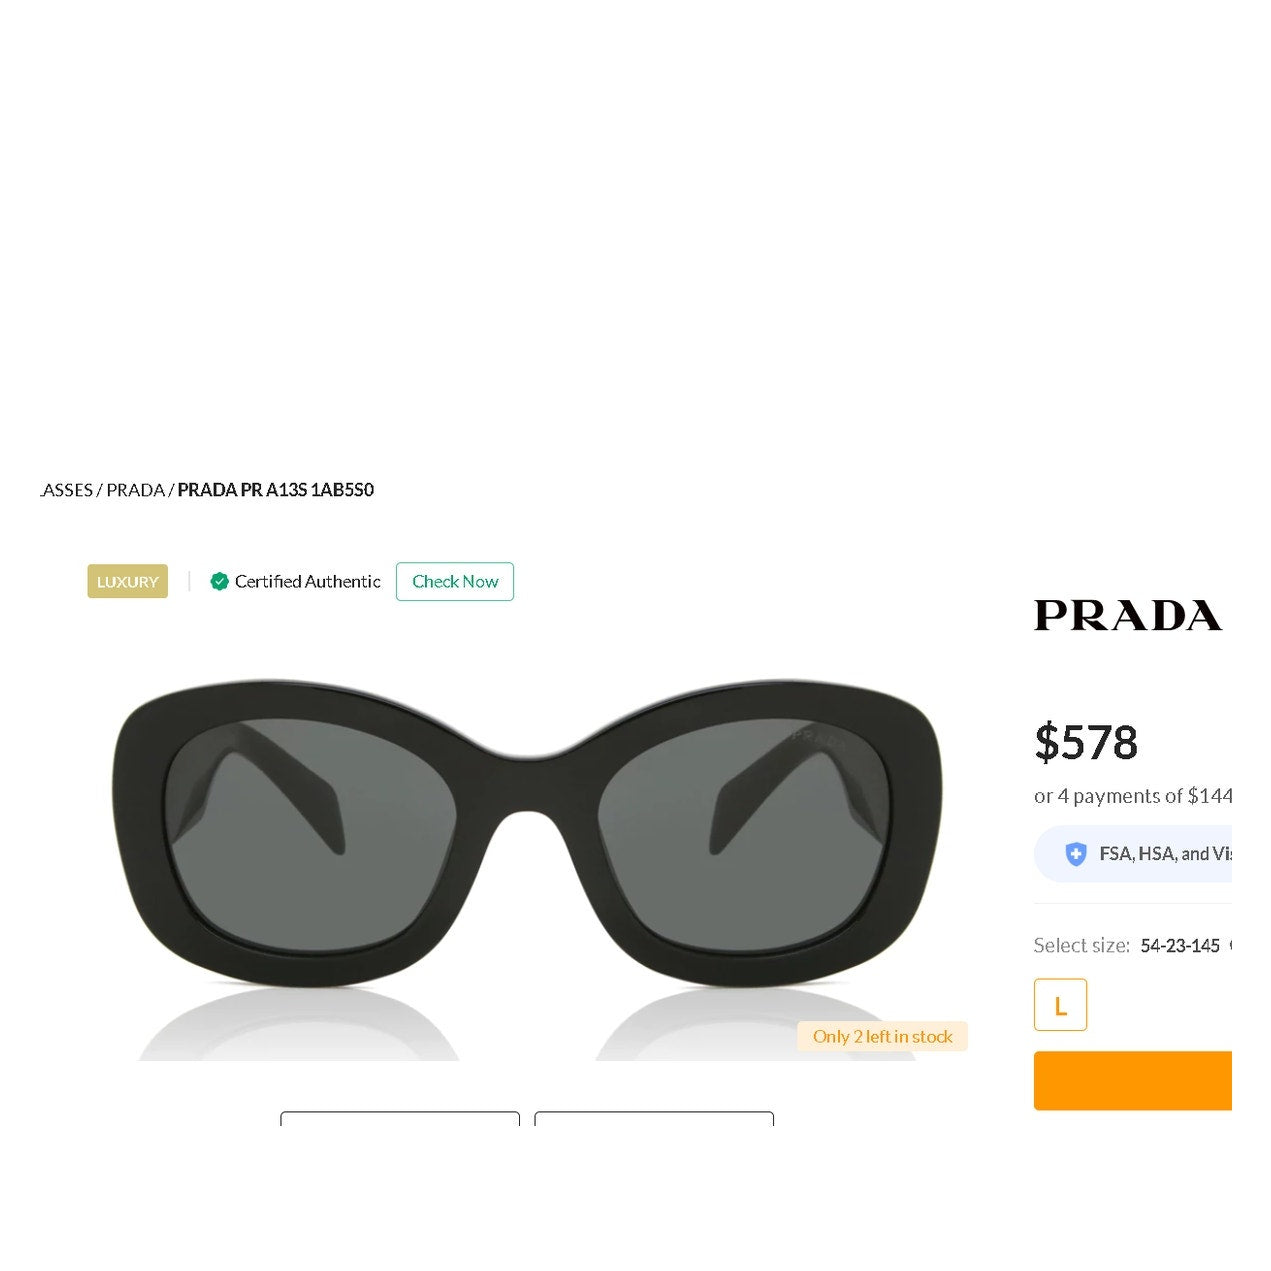Click the orange add-to-cart button
Viewport: 1271px width, 1271px height.
point(1133,1081)
